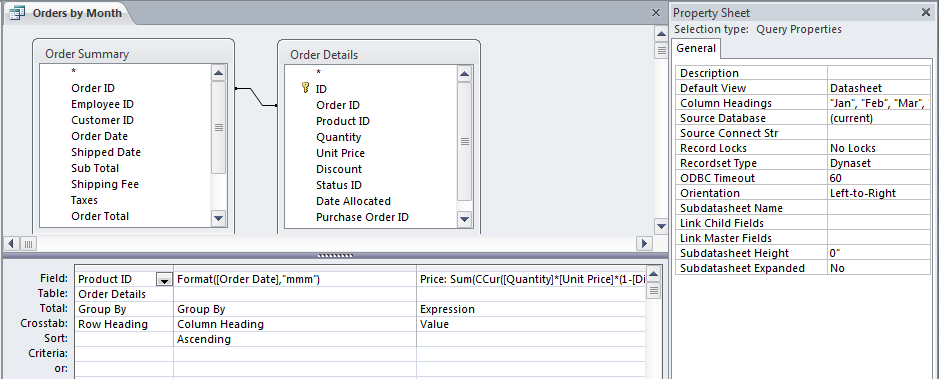Click the Format([Order Date],"mmm") field cell
The height and width of the screenshot is (379, 939).
pyautogui.click(x=295, y=280)
